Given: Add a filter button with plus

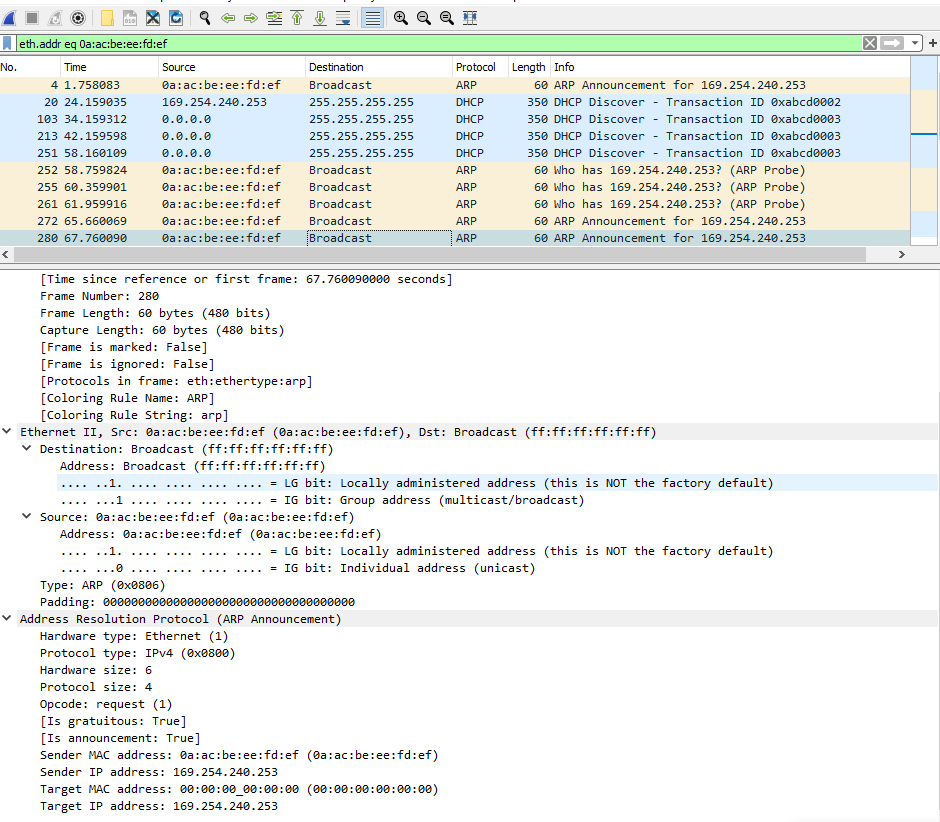Looking at the screenshot, I should (932, 43).
